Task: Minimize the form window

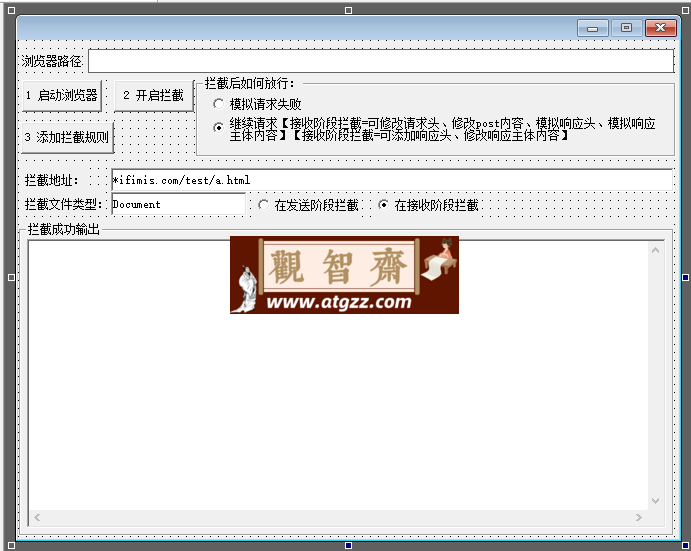Action: tap(592, 28)
